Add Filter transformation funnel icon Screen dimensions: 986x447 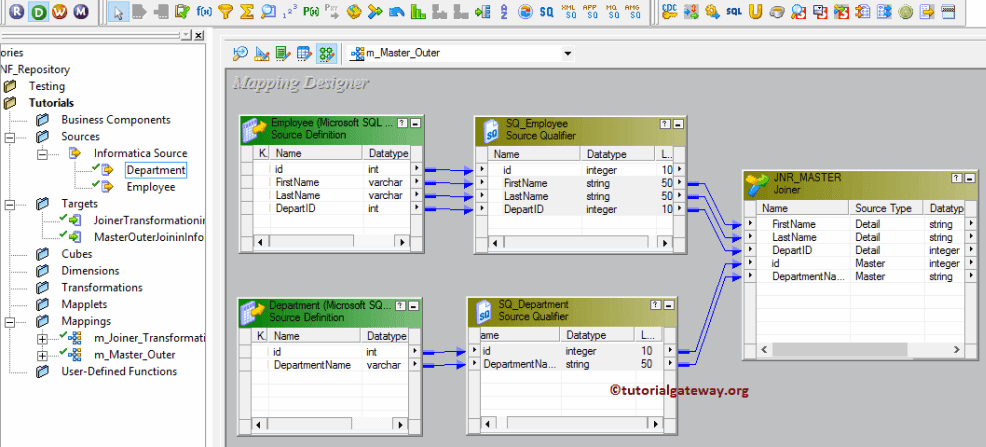[226, 11]
